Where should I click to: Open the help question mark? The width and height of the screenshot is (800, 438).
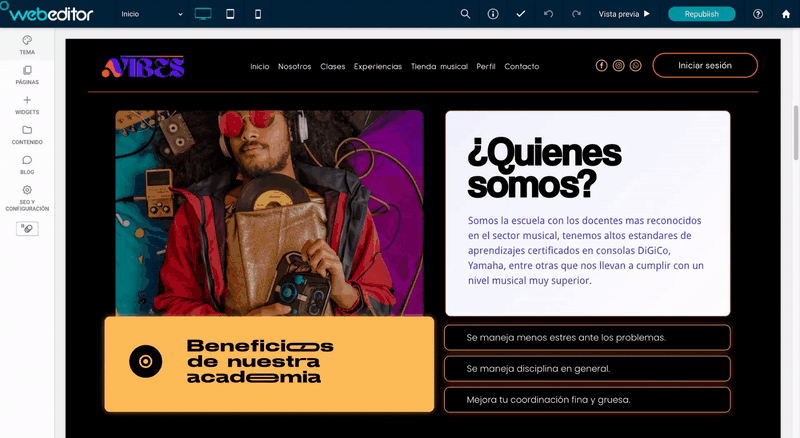point(758,14)
